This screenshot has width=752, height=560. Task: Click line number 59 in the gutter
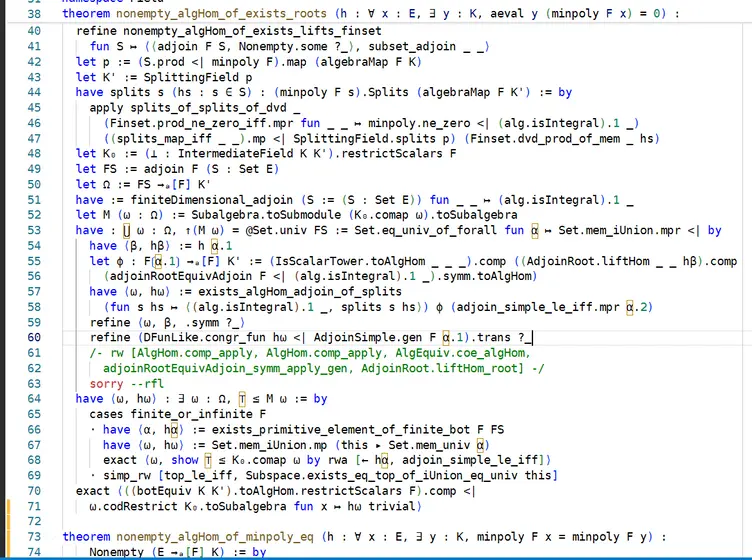click(34, 322)
